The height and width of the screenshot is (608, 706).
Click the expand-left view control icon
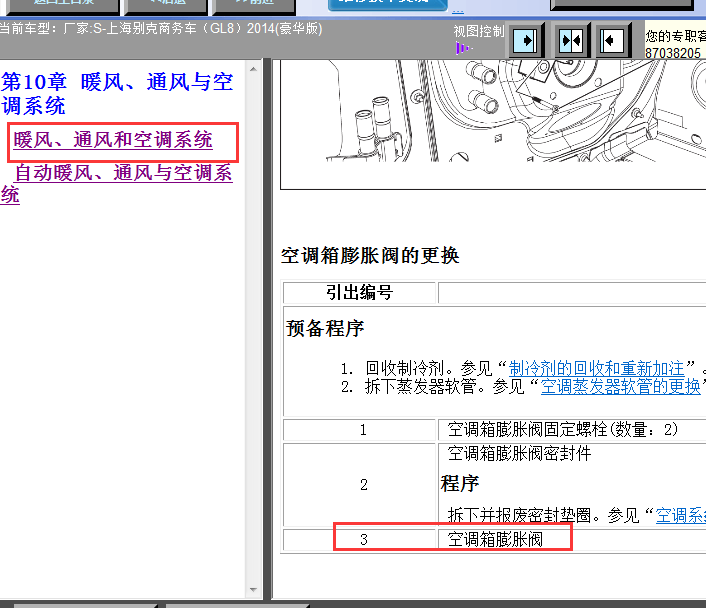coord(612,41)
